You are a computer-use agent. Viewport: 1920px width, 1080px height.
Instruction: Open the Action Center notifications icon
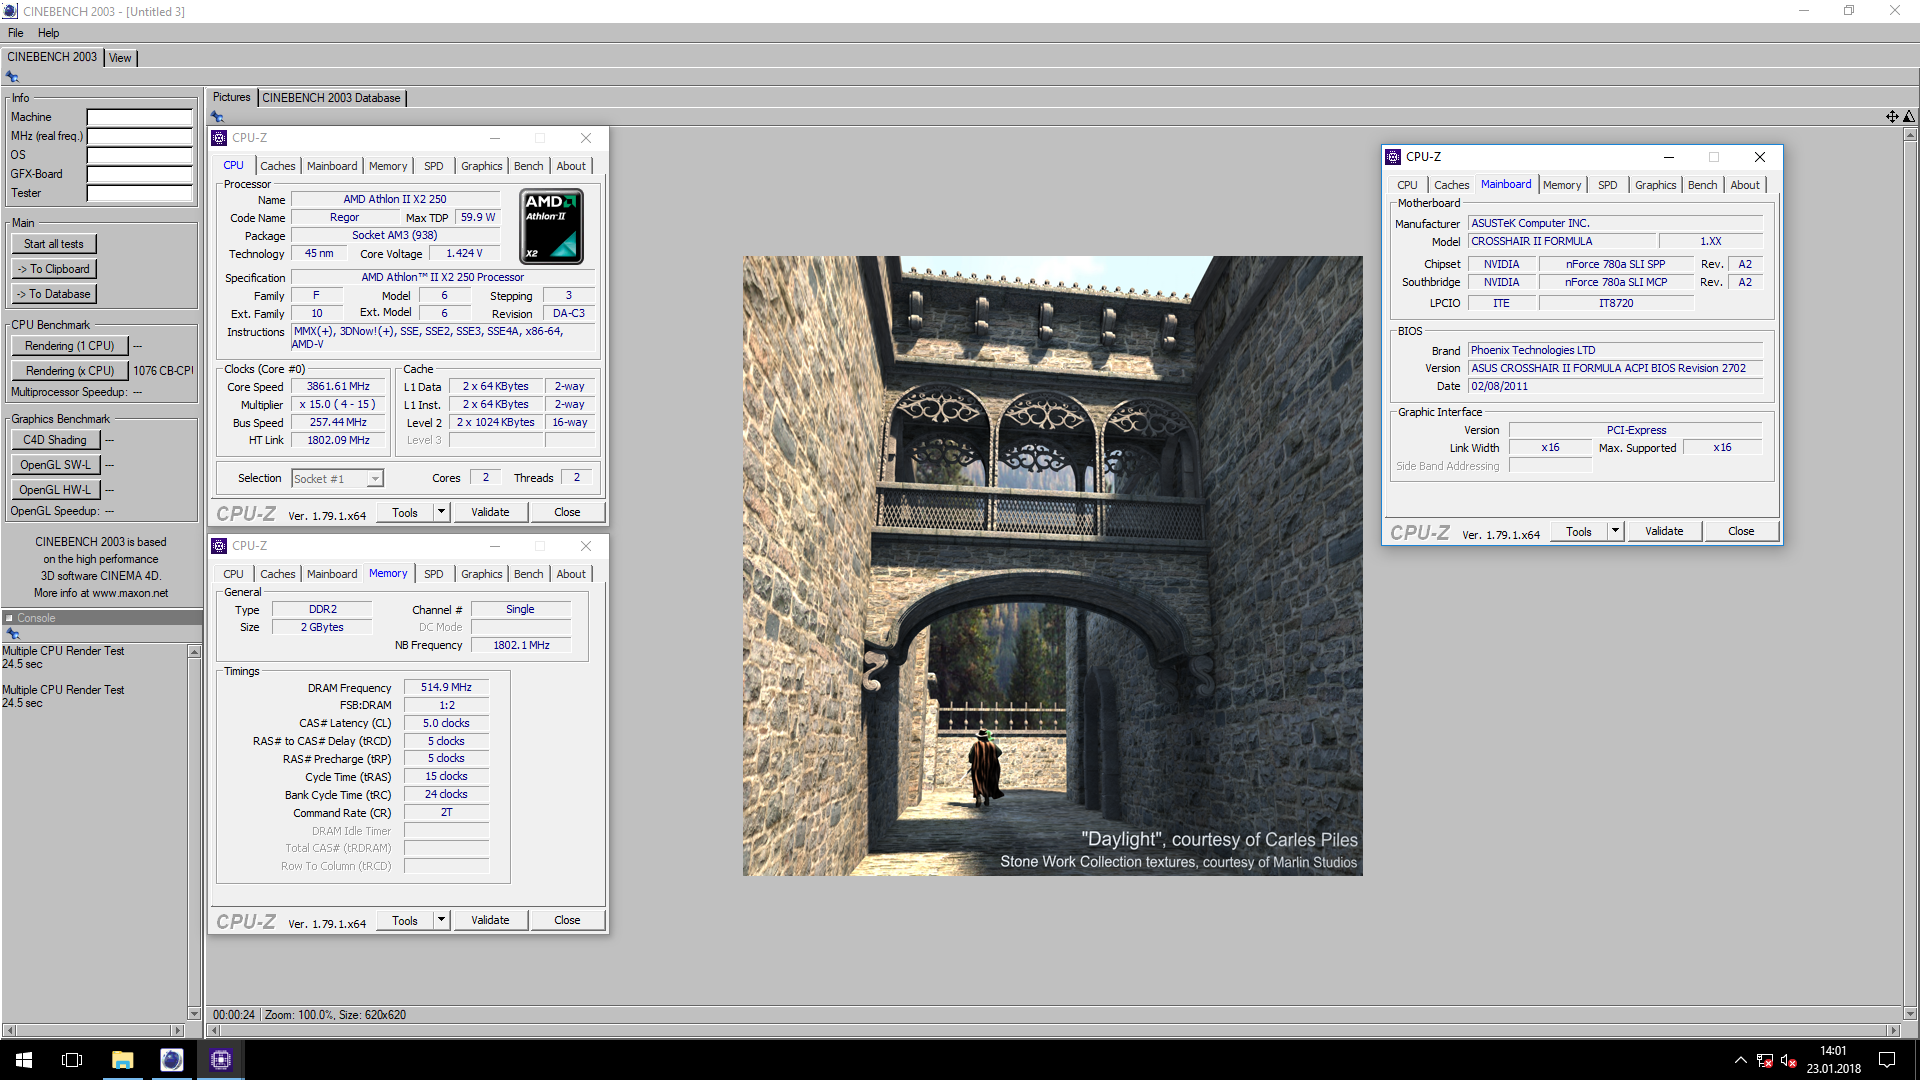[1887, 1060]
